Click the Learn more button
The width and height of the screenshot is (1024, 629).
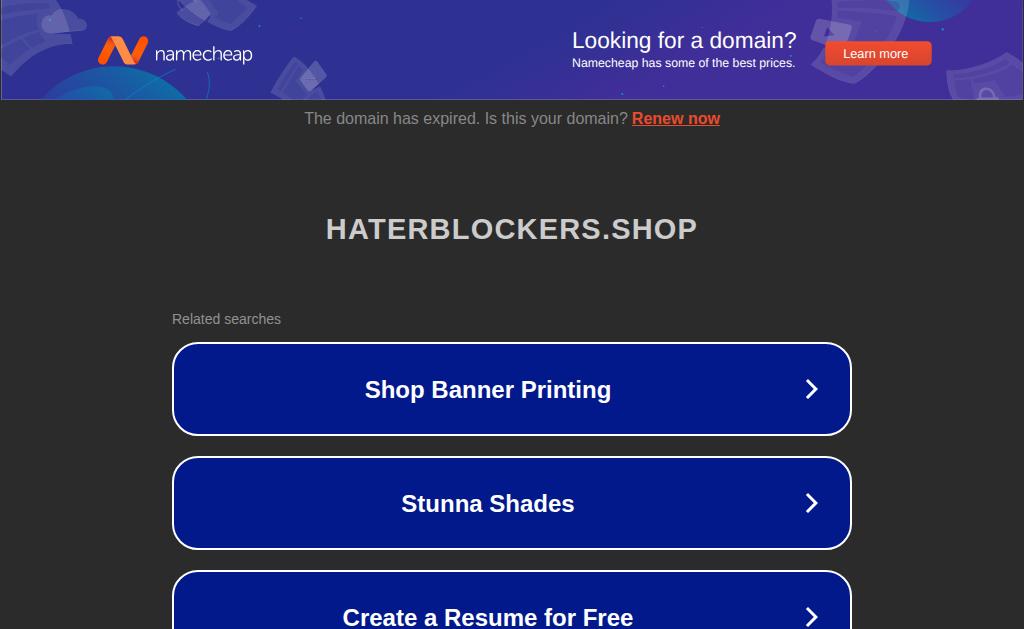(878, 54)
